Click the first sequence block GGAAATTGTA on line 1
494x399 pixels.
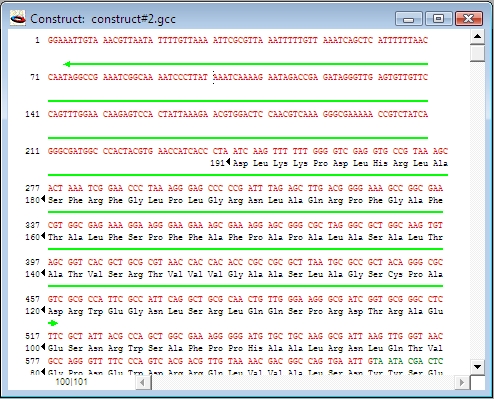click(73, 40)
